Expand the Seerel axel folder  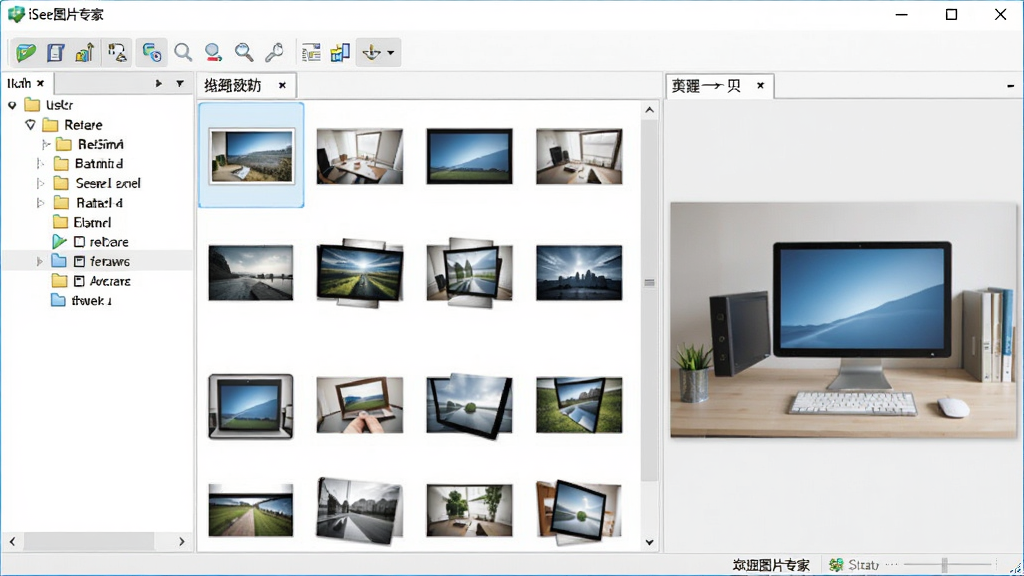(40, 183)
